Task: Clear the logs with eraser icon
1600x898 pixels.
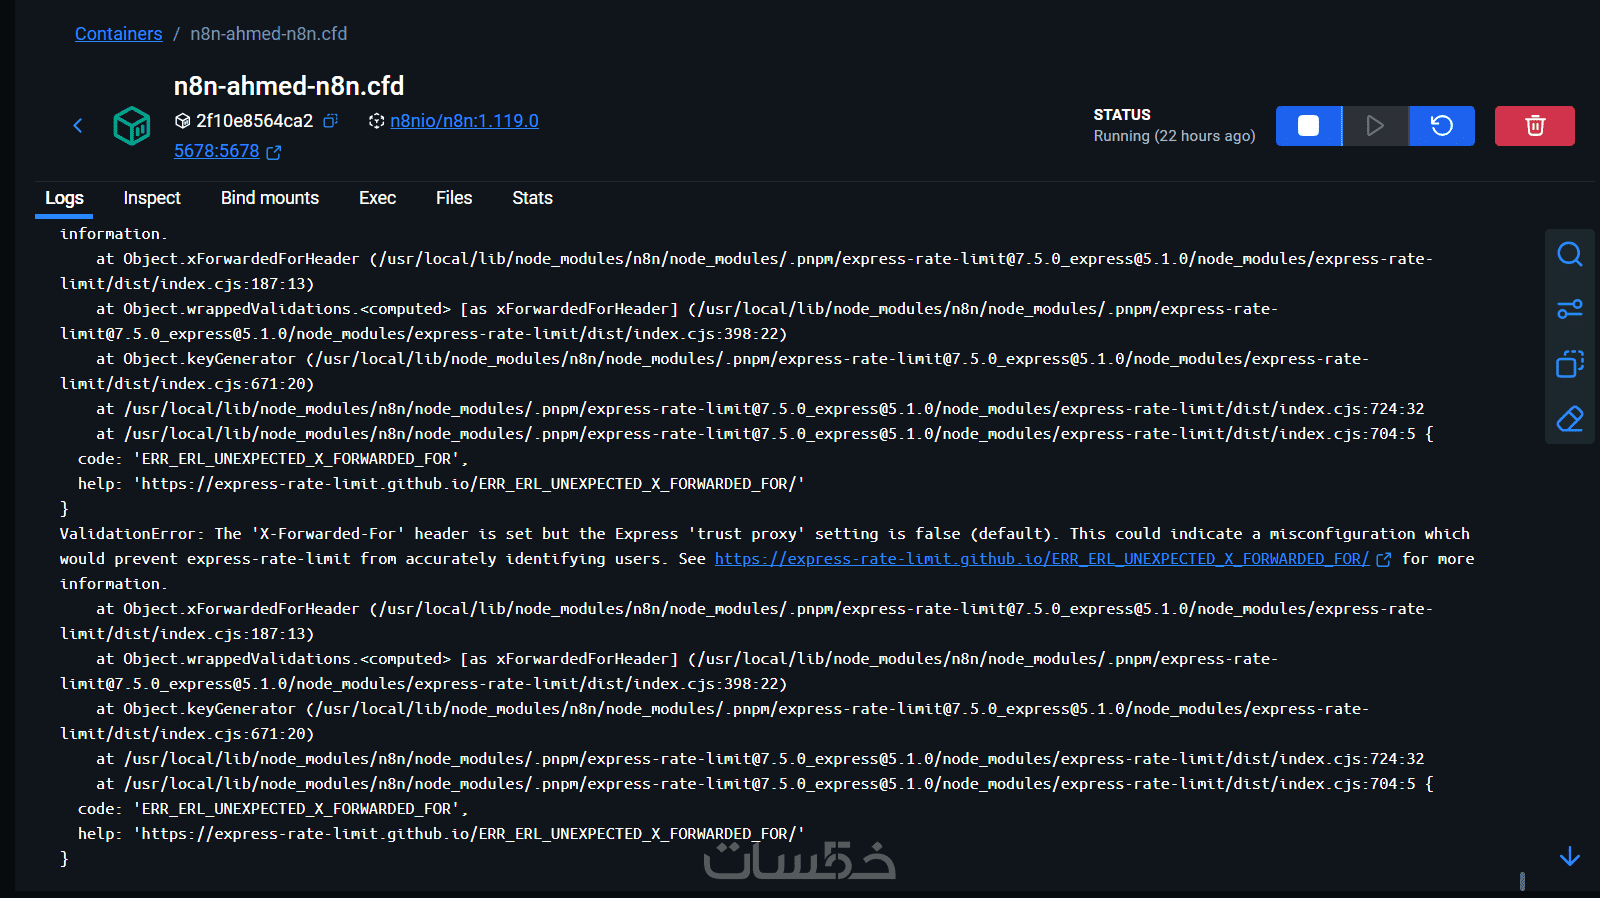Action: click(1570, 419)
